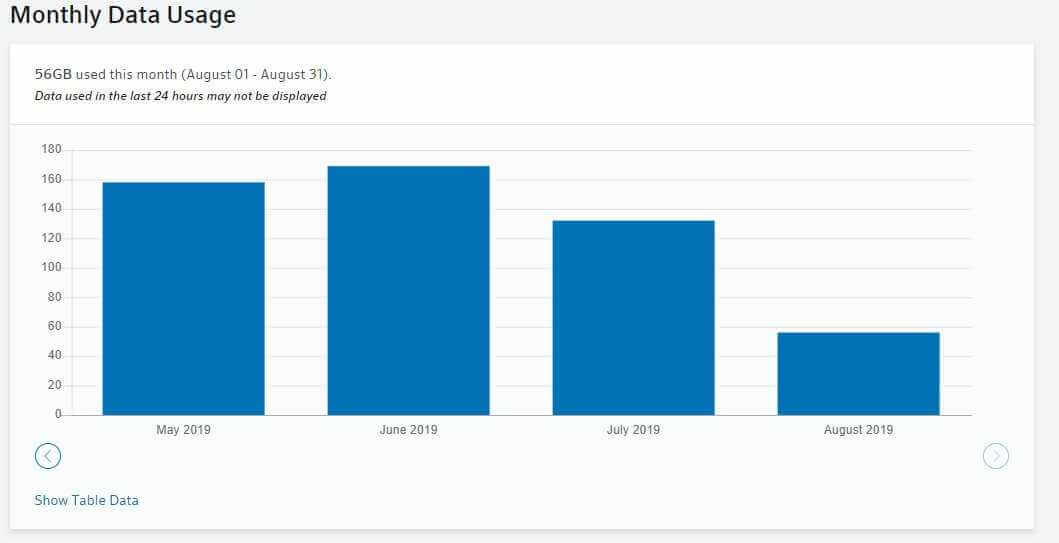Viewport: 1059px width, 543px height.
Task: Click the 100 value on the vertical axis
Action: point(51,268)
